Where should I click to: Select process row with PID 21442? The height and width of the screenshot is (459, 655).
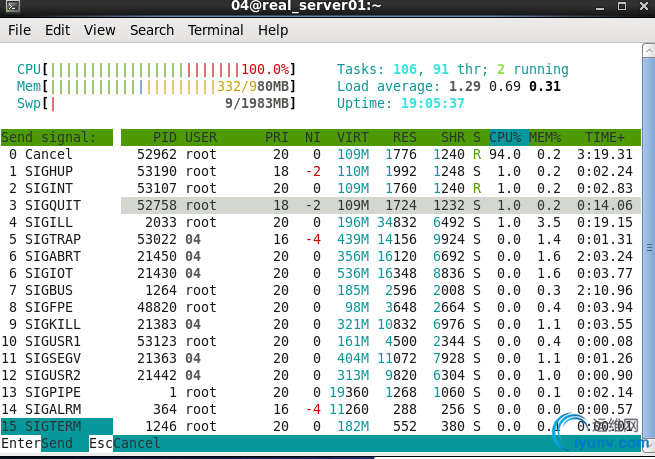point(381,375)
